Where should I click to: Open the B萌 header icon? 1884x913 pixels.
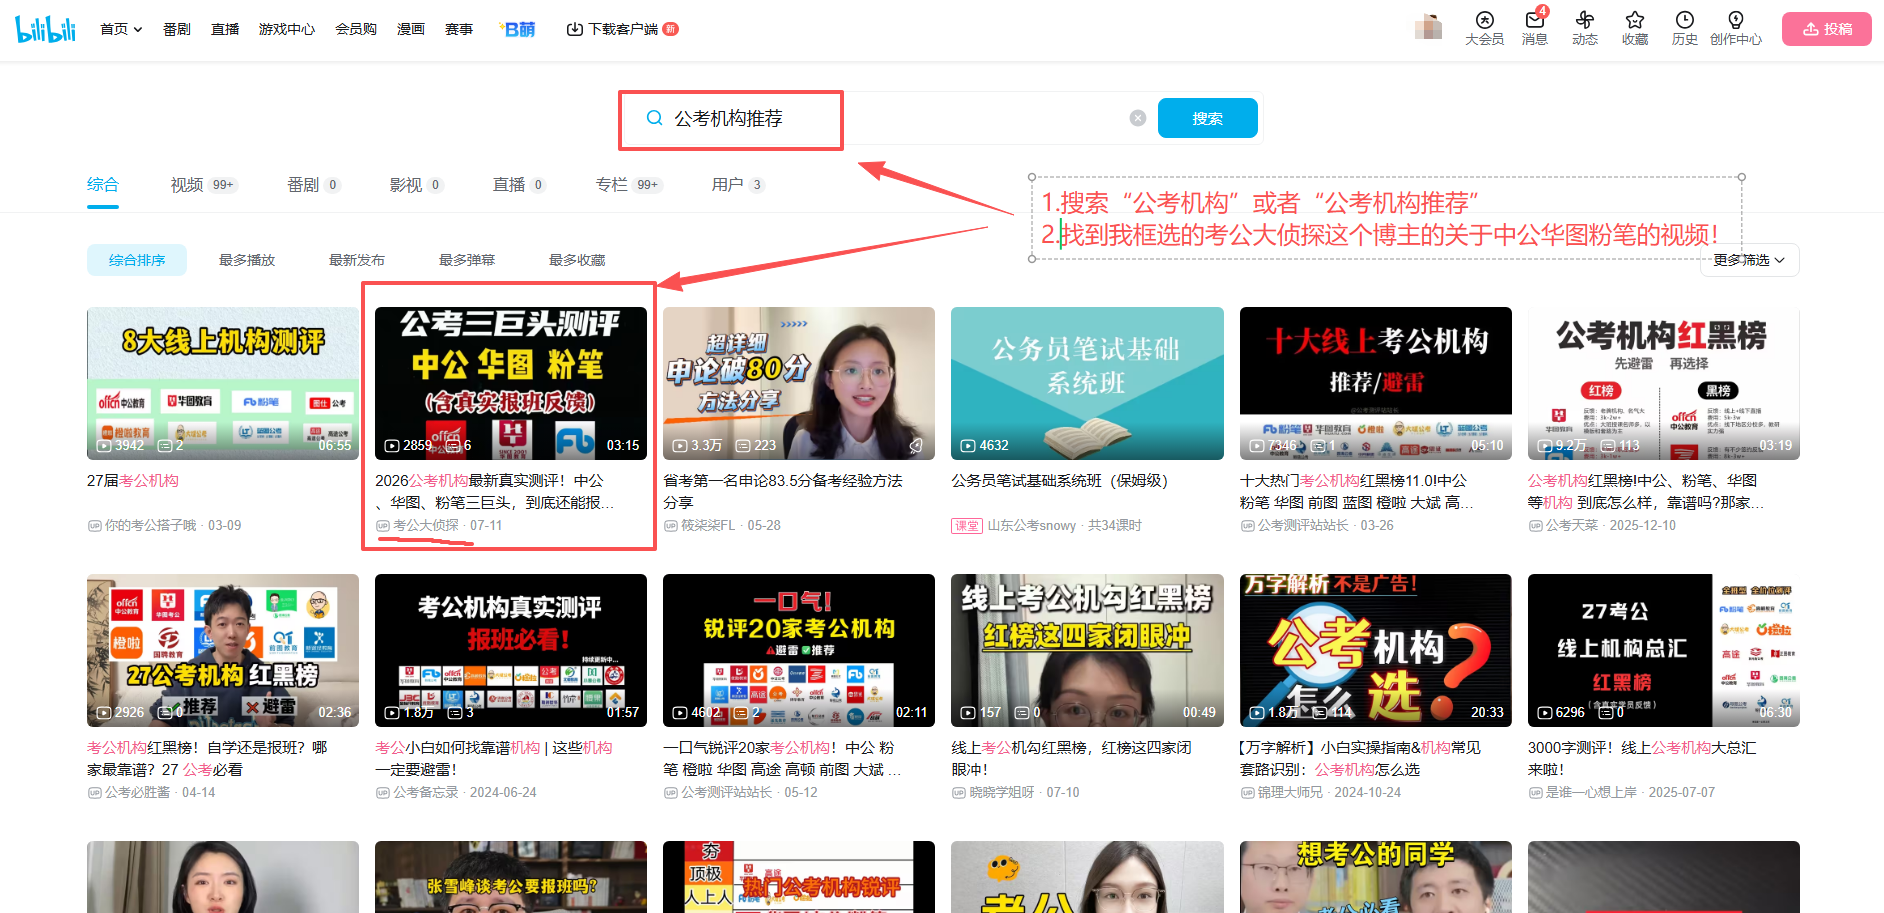tap(518, 29)
